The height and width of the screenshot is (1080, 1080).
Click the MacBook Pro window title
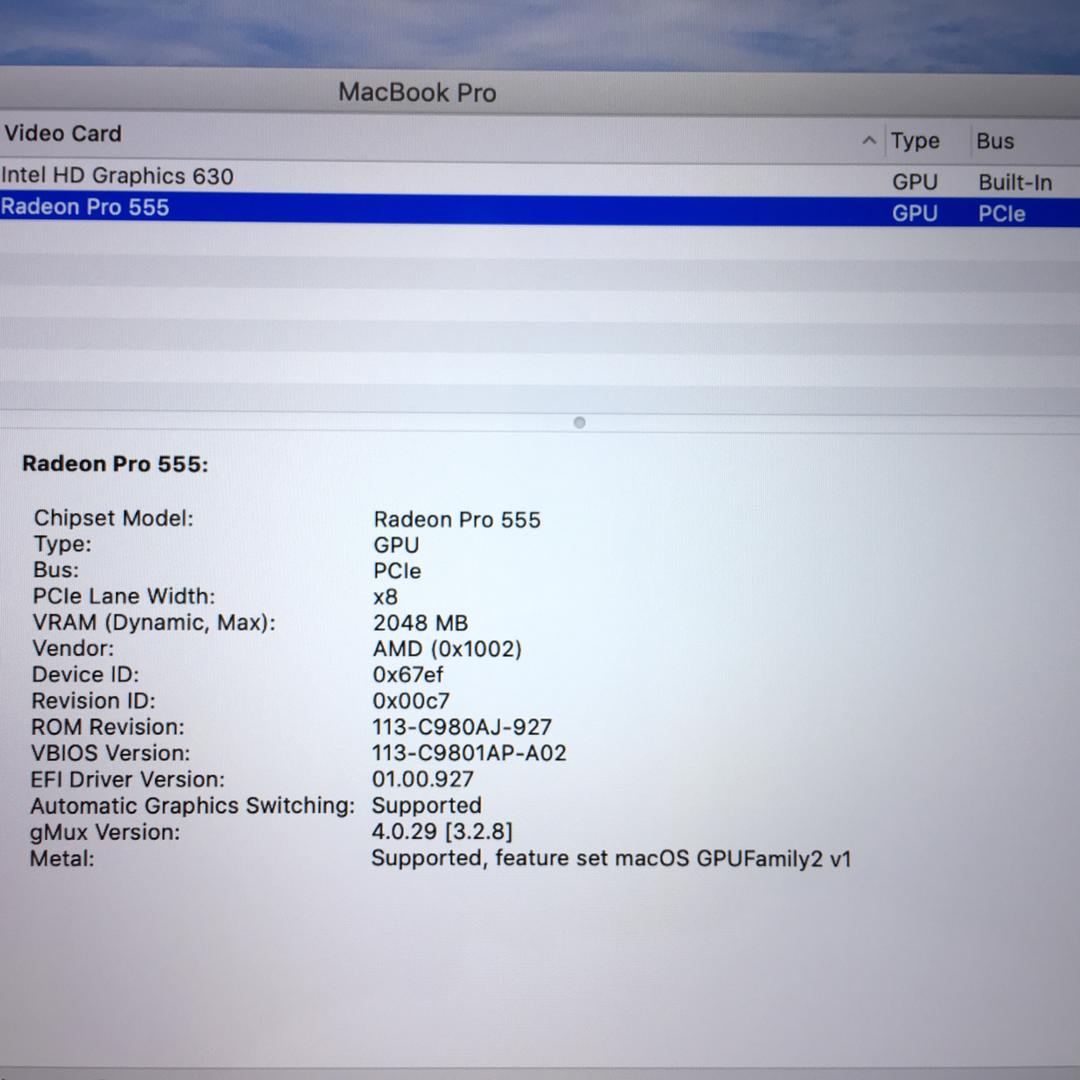click(x=417, y=92)
